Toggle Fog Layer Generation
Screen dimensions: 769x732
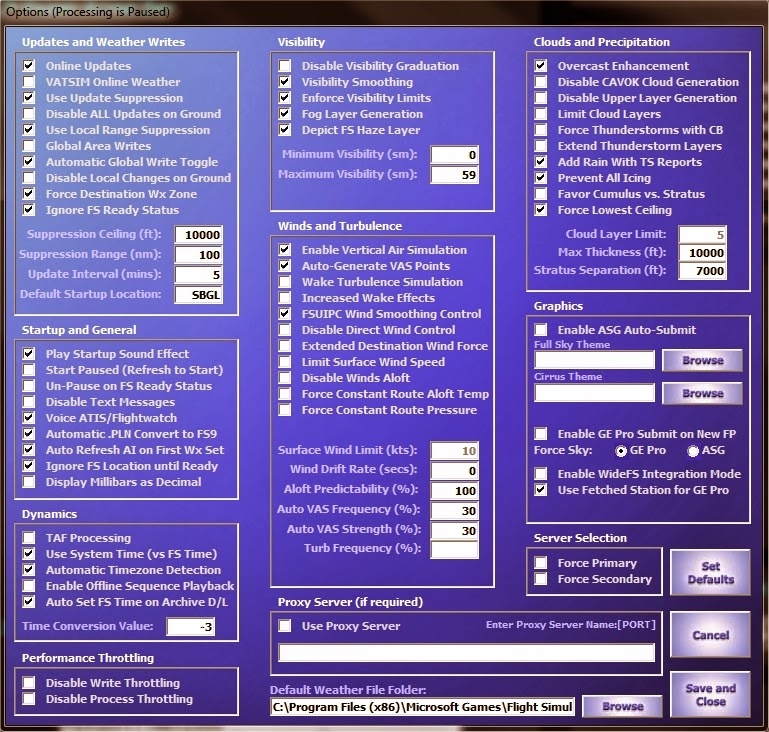coord(284,114)
